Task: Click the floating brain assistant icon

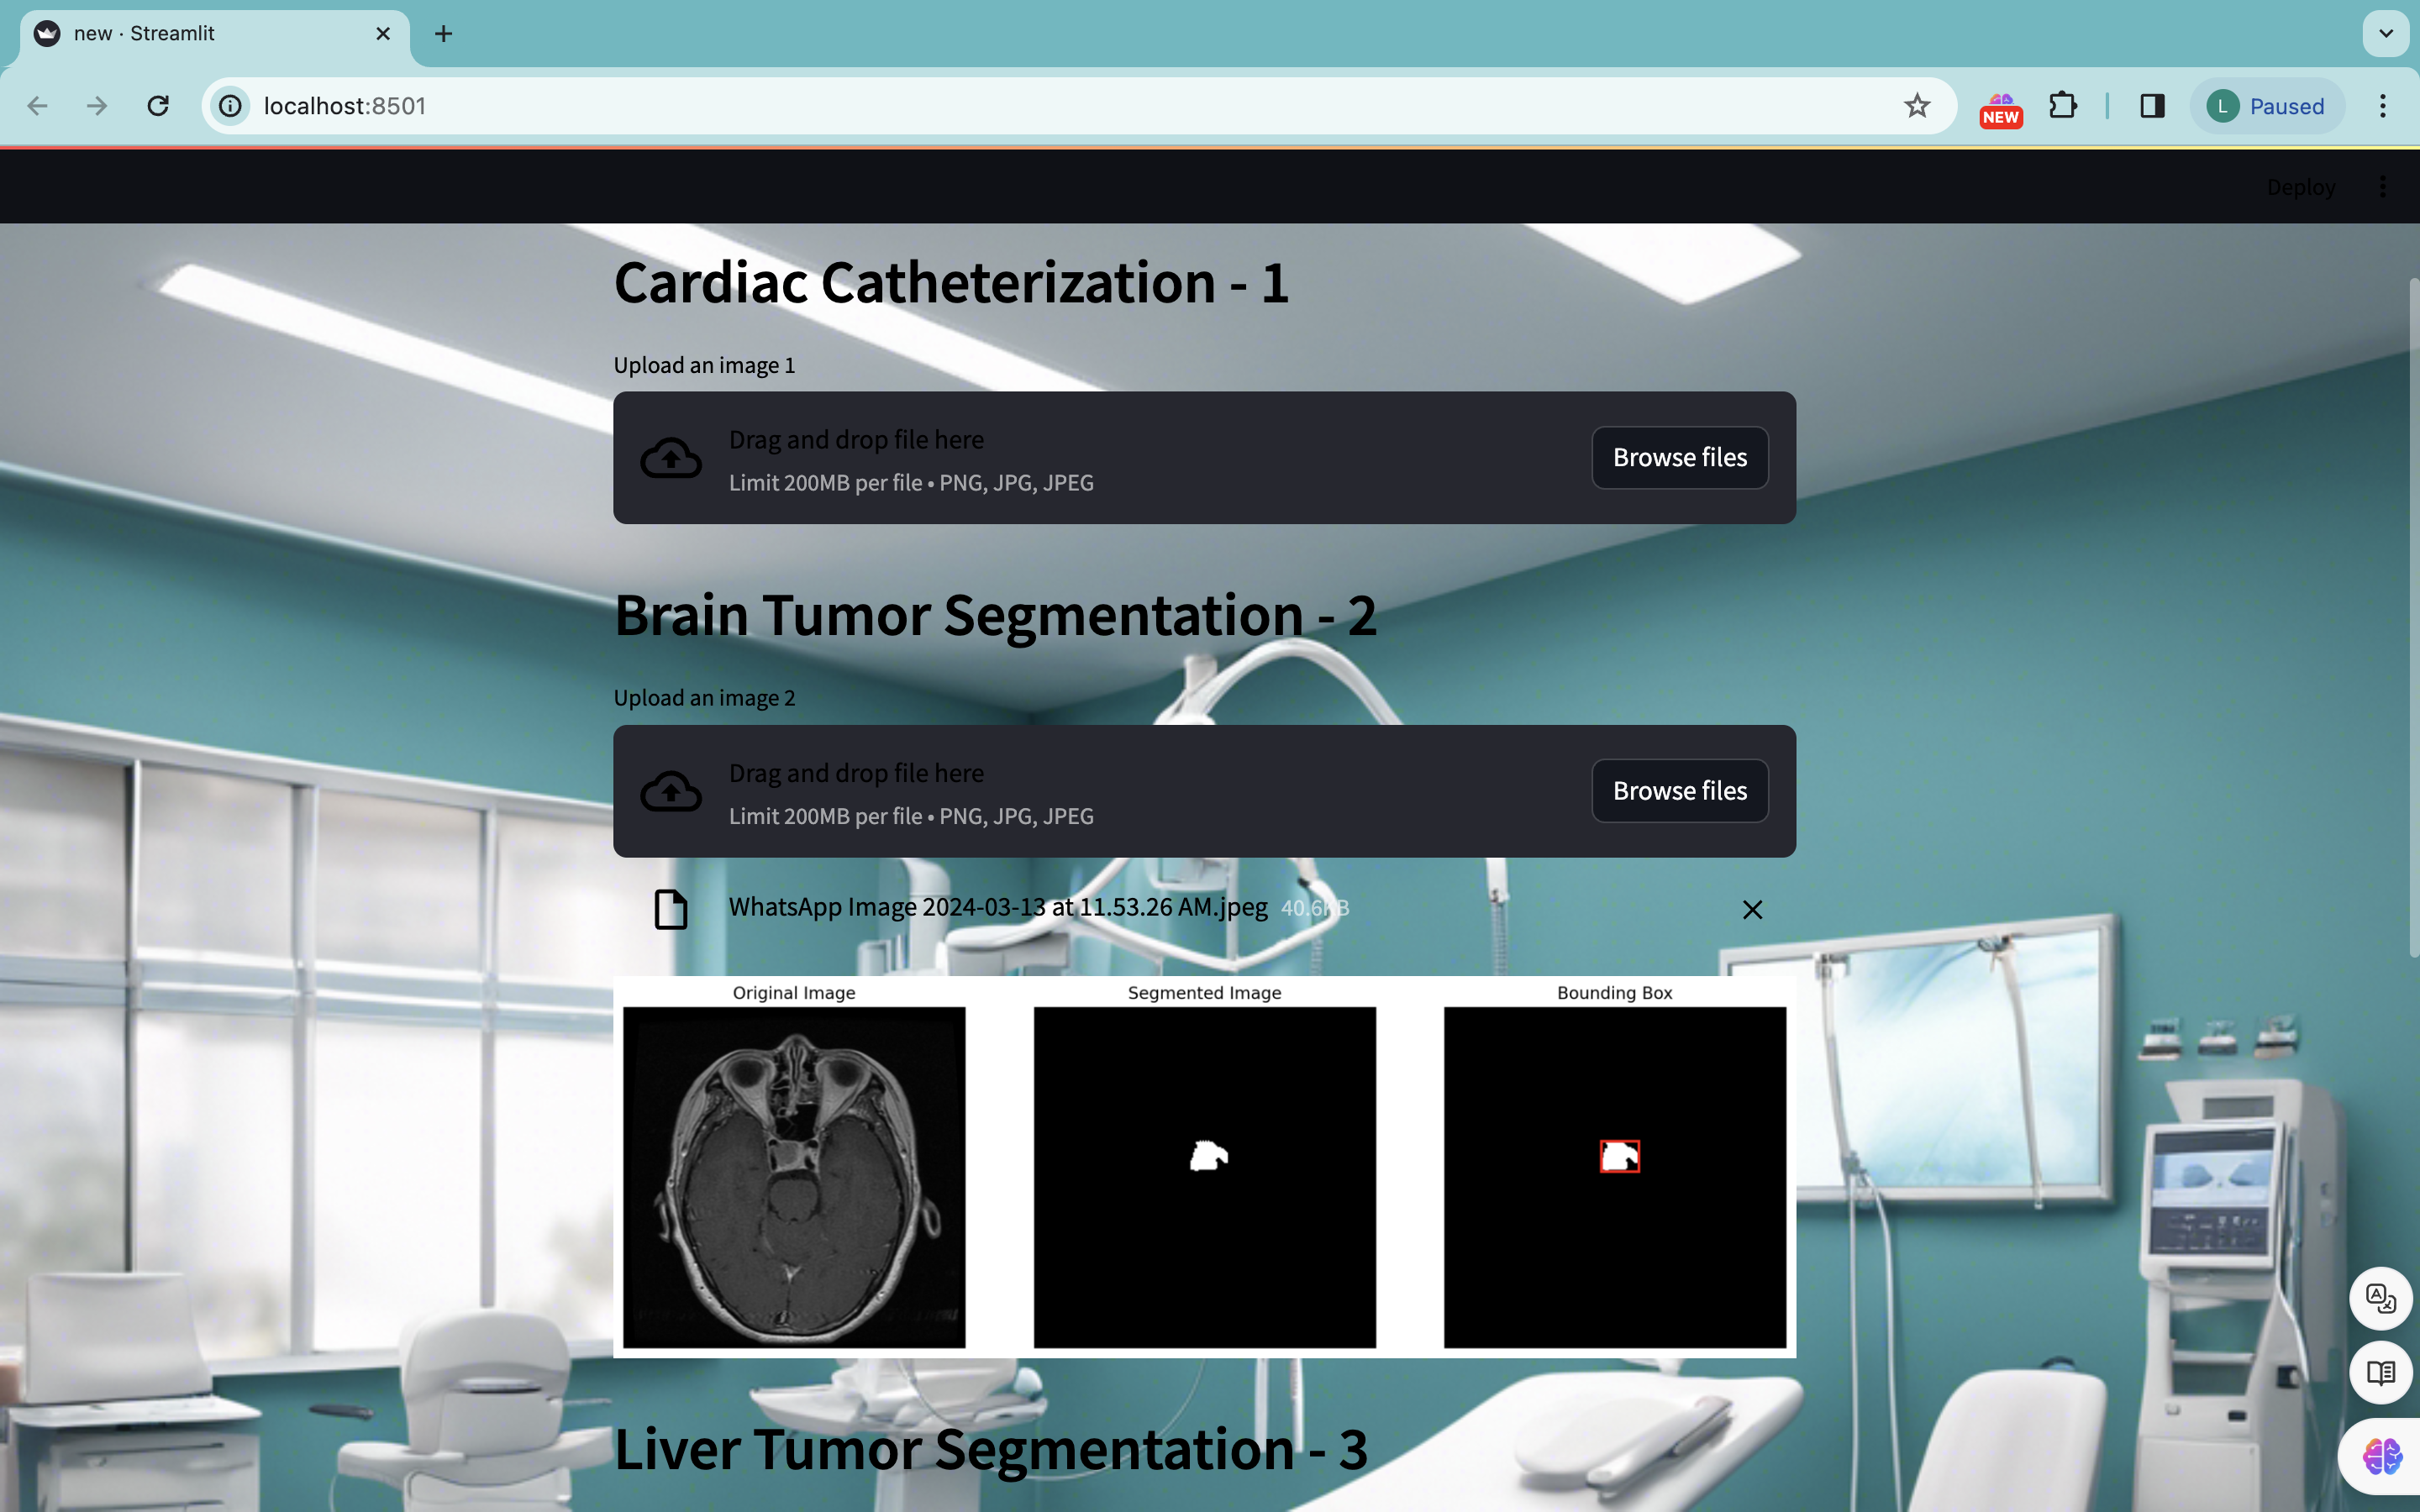Action: (2381, 1456)
